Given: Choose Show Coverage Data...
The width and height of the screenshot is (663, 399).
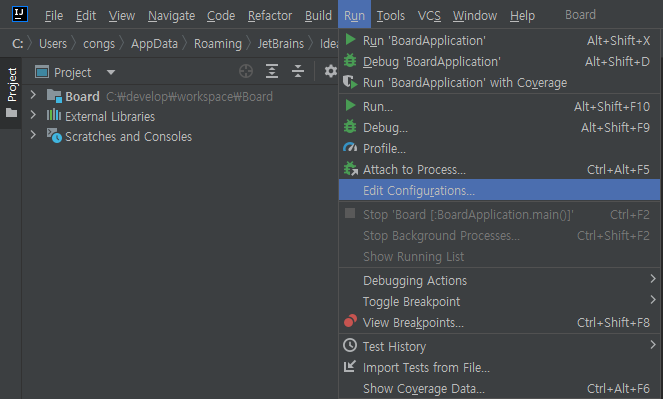Looking at the screenshot, I should pyautogui.click(x=499, y=389).
